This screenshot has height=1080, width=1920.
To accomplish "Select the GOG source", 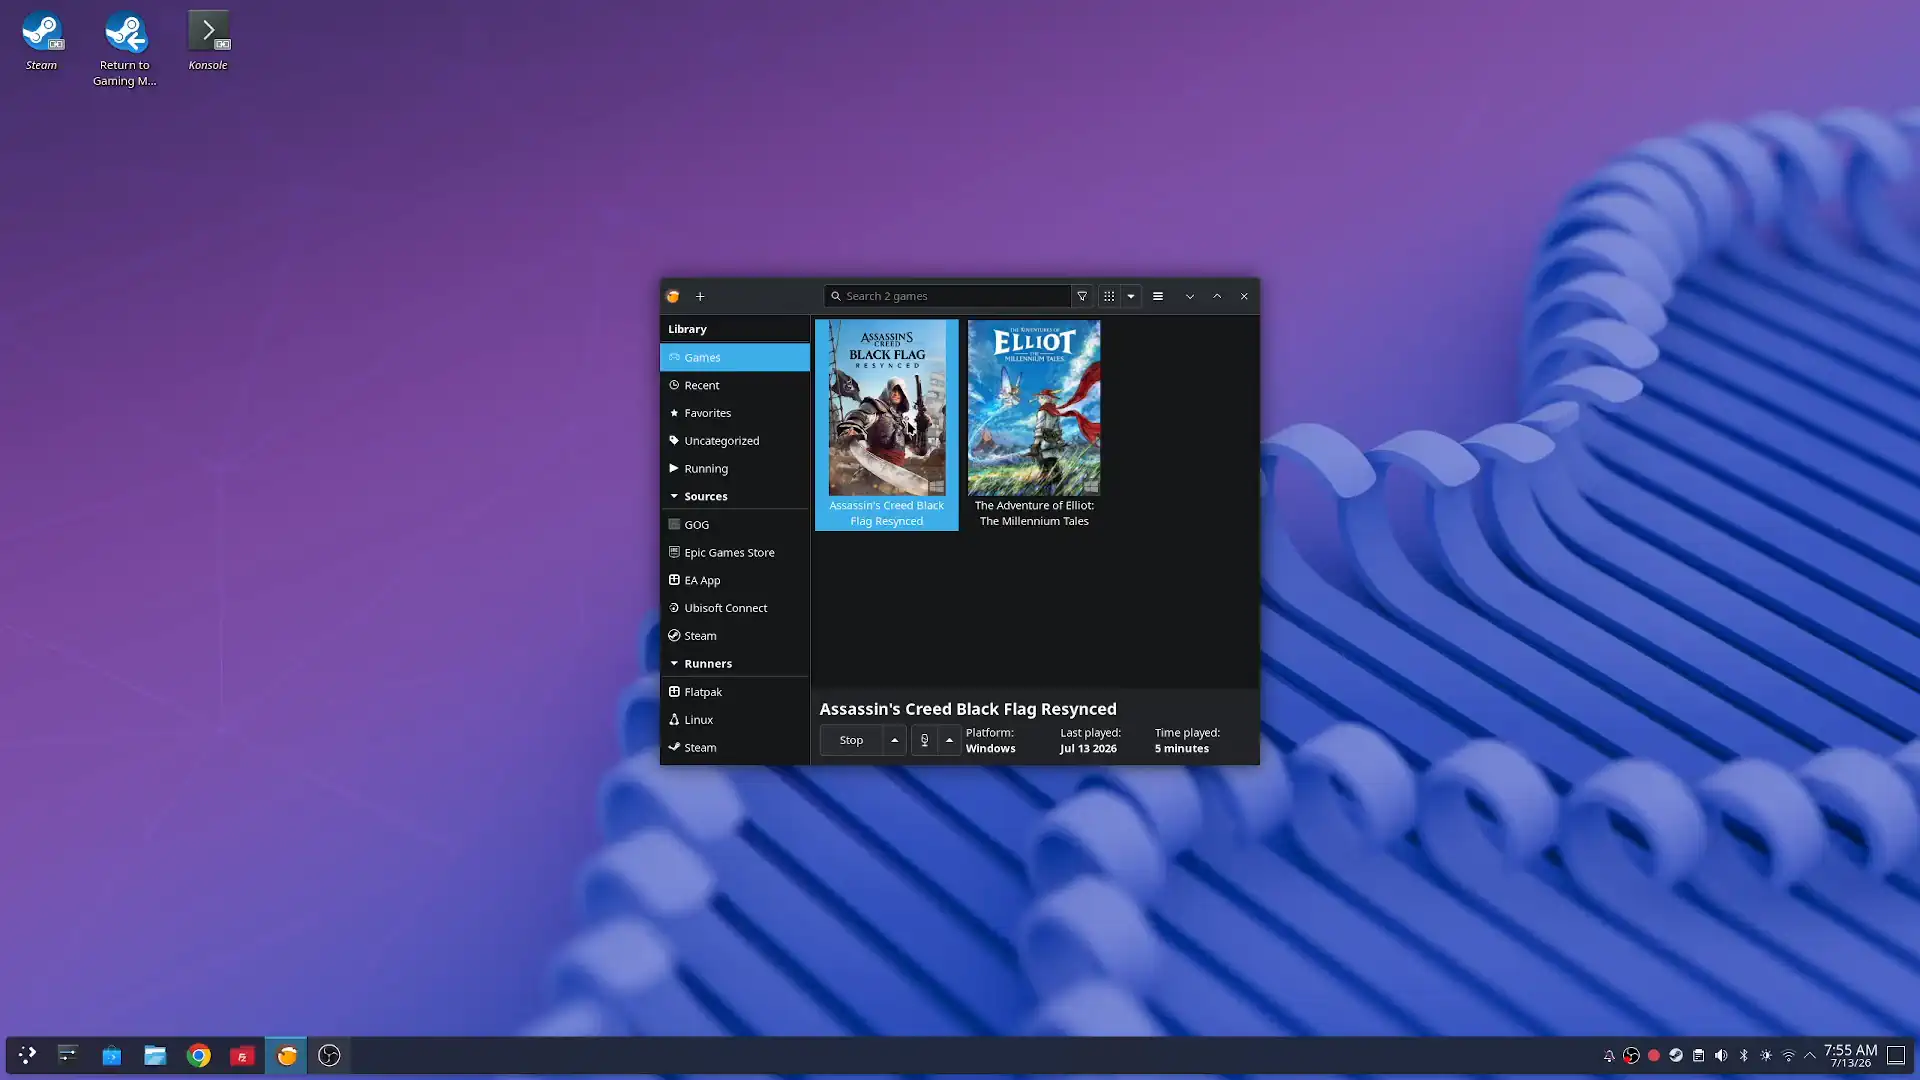I will coord(735,525).
